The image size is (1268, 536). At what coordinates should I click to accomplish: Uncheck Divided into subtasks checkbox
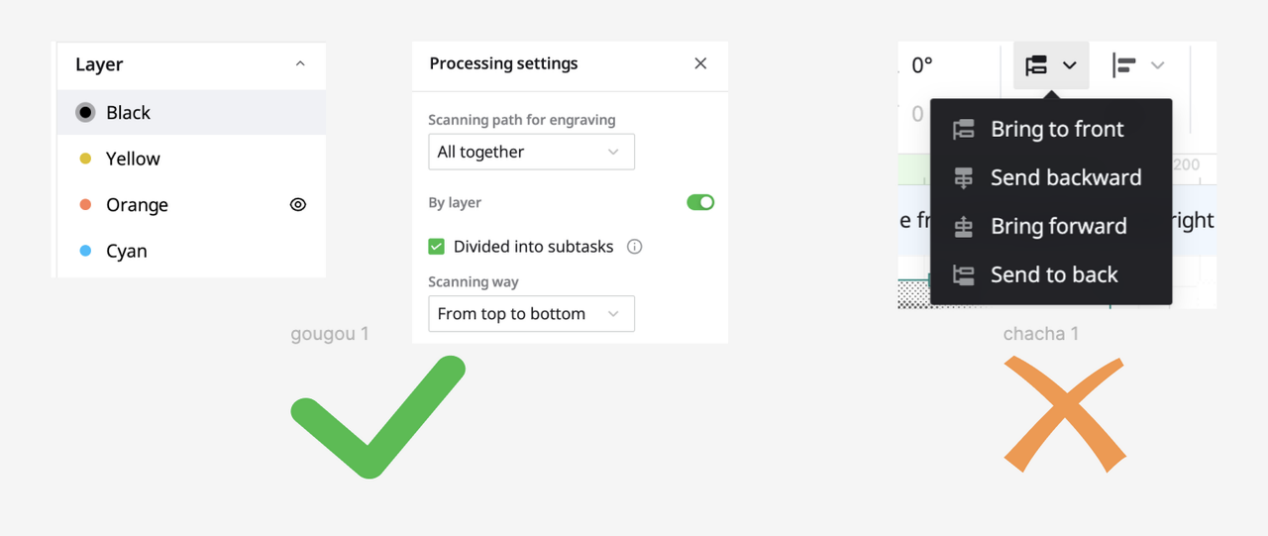coord(437,247)
